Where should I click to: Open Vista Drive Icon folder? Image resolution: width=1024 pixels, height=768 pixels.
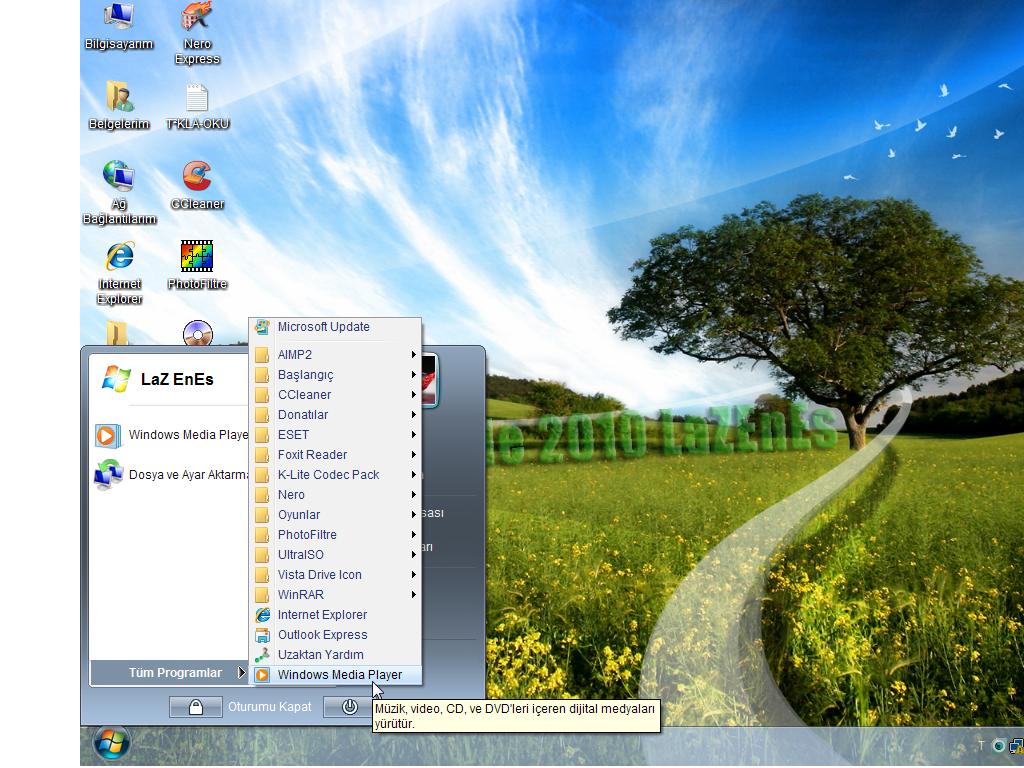[336, 575]
